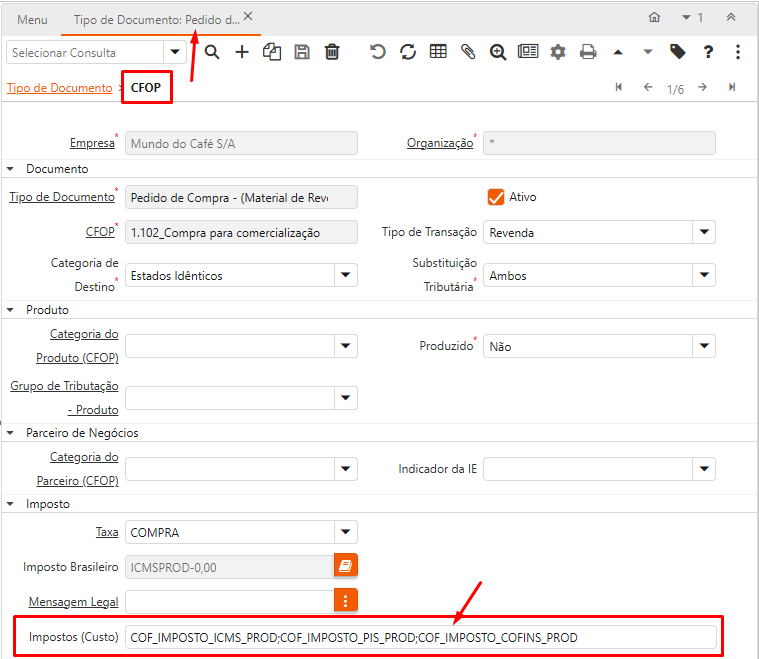Click the Tipo de Documento breadcrumb link
This screenshot has height=659, width=759.
(x=59, y=88)
